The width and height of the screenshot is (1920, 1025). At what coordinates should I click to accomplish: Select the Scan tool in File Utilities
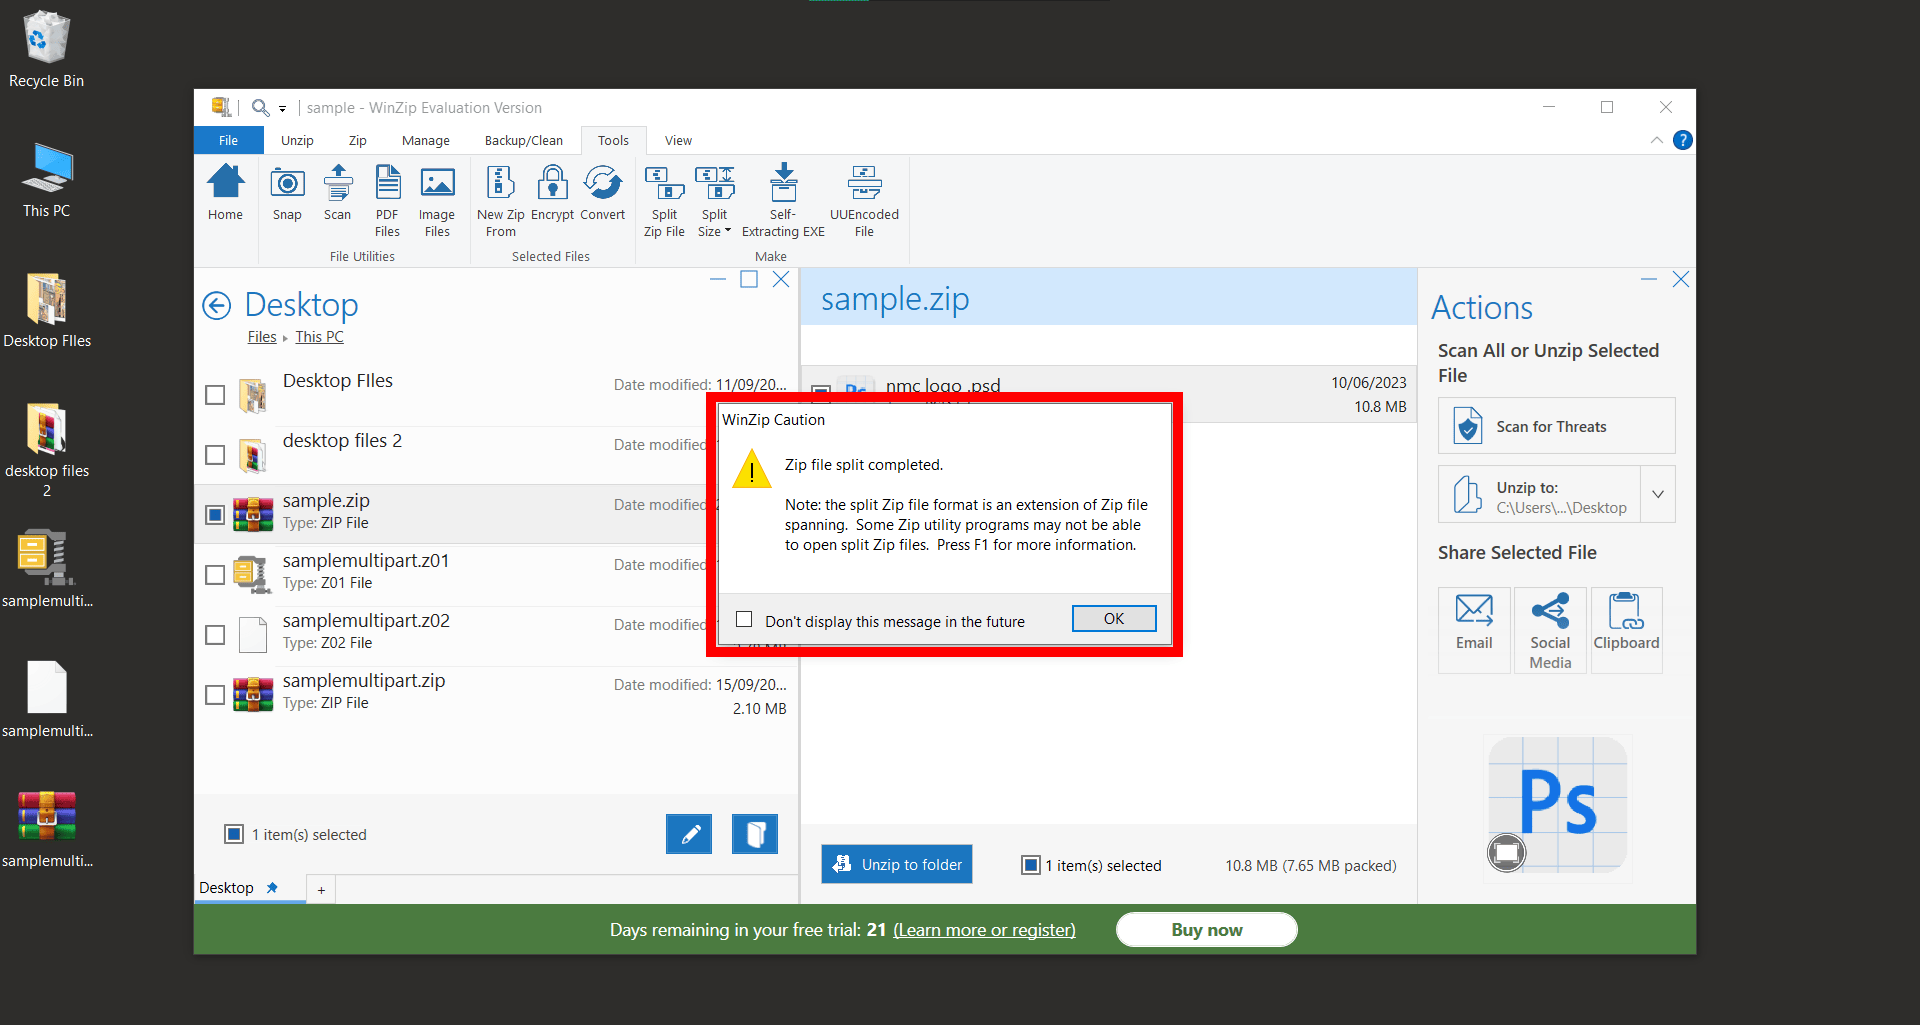pos(338,198)
